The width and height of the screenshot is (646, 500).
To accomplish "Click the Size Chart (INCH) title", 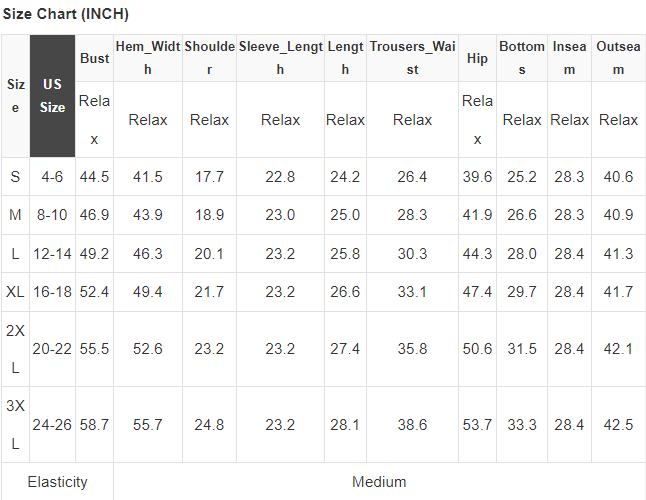I will 66,14.
